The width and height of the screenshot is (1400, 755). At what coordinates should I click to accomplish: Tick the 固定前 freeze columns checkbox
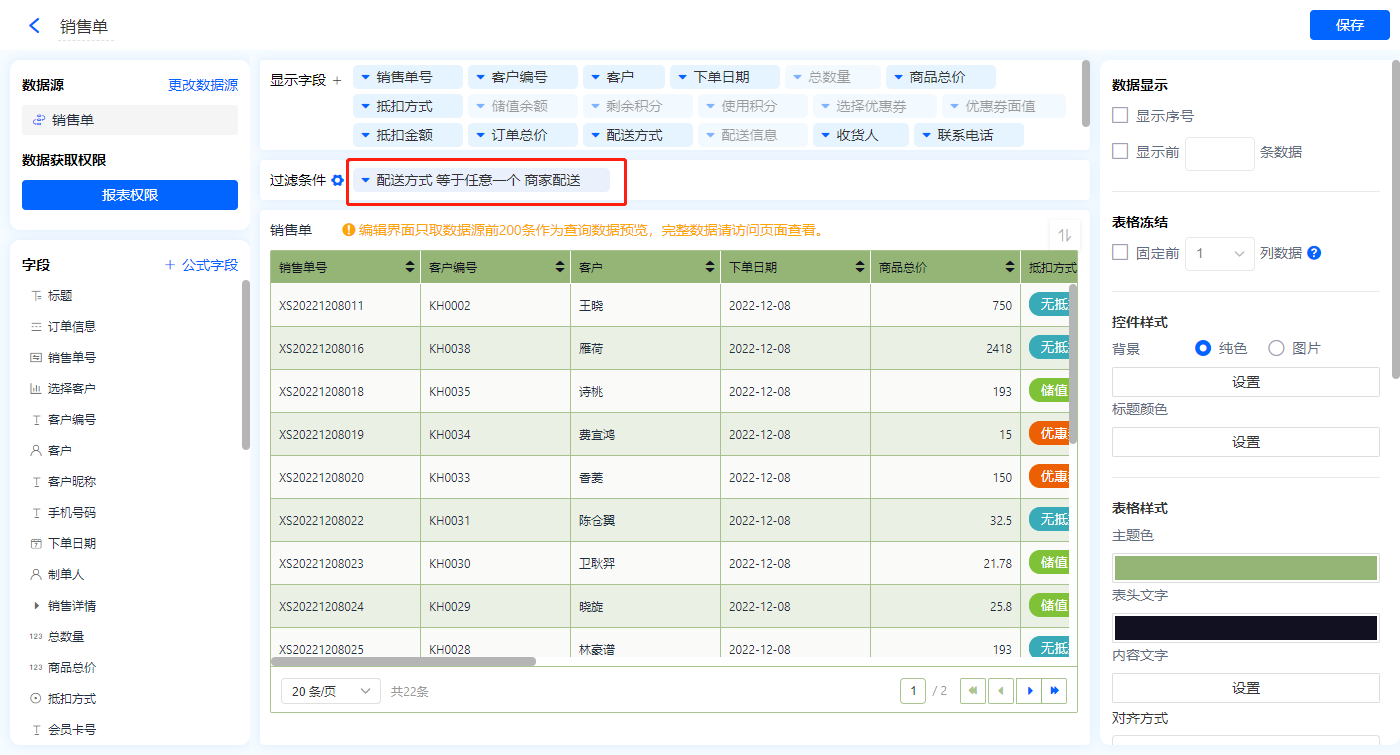tap(1120, 253)
